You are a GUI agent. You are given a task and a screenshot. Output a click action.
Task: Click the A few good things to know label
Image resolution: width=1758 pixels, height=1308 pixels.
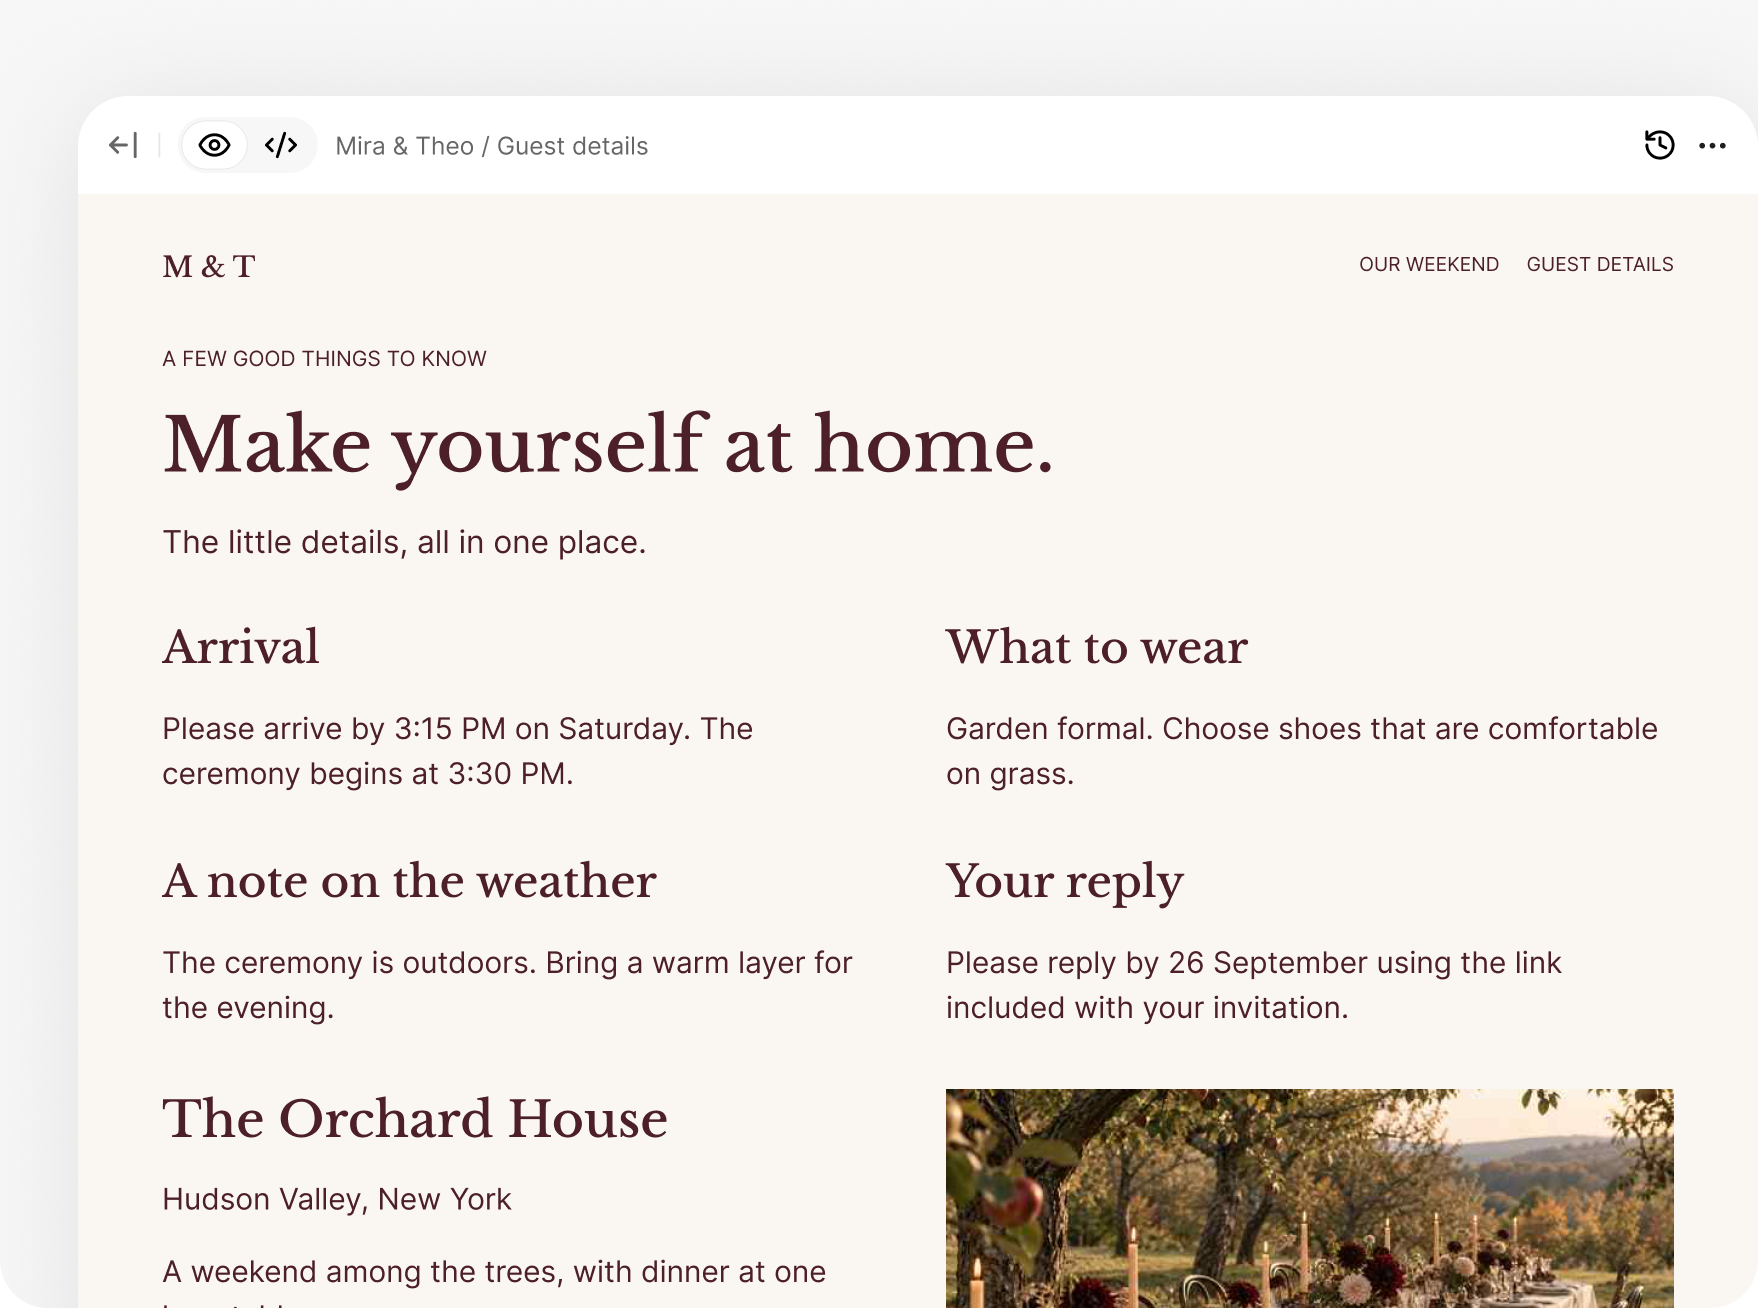(x=324, y=359)
